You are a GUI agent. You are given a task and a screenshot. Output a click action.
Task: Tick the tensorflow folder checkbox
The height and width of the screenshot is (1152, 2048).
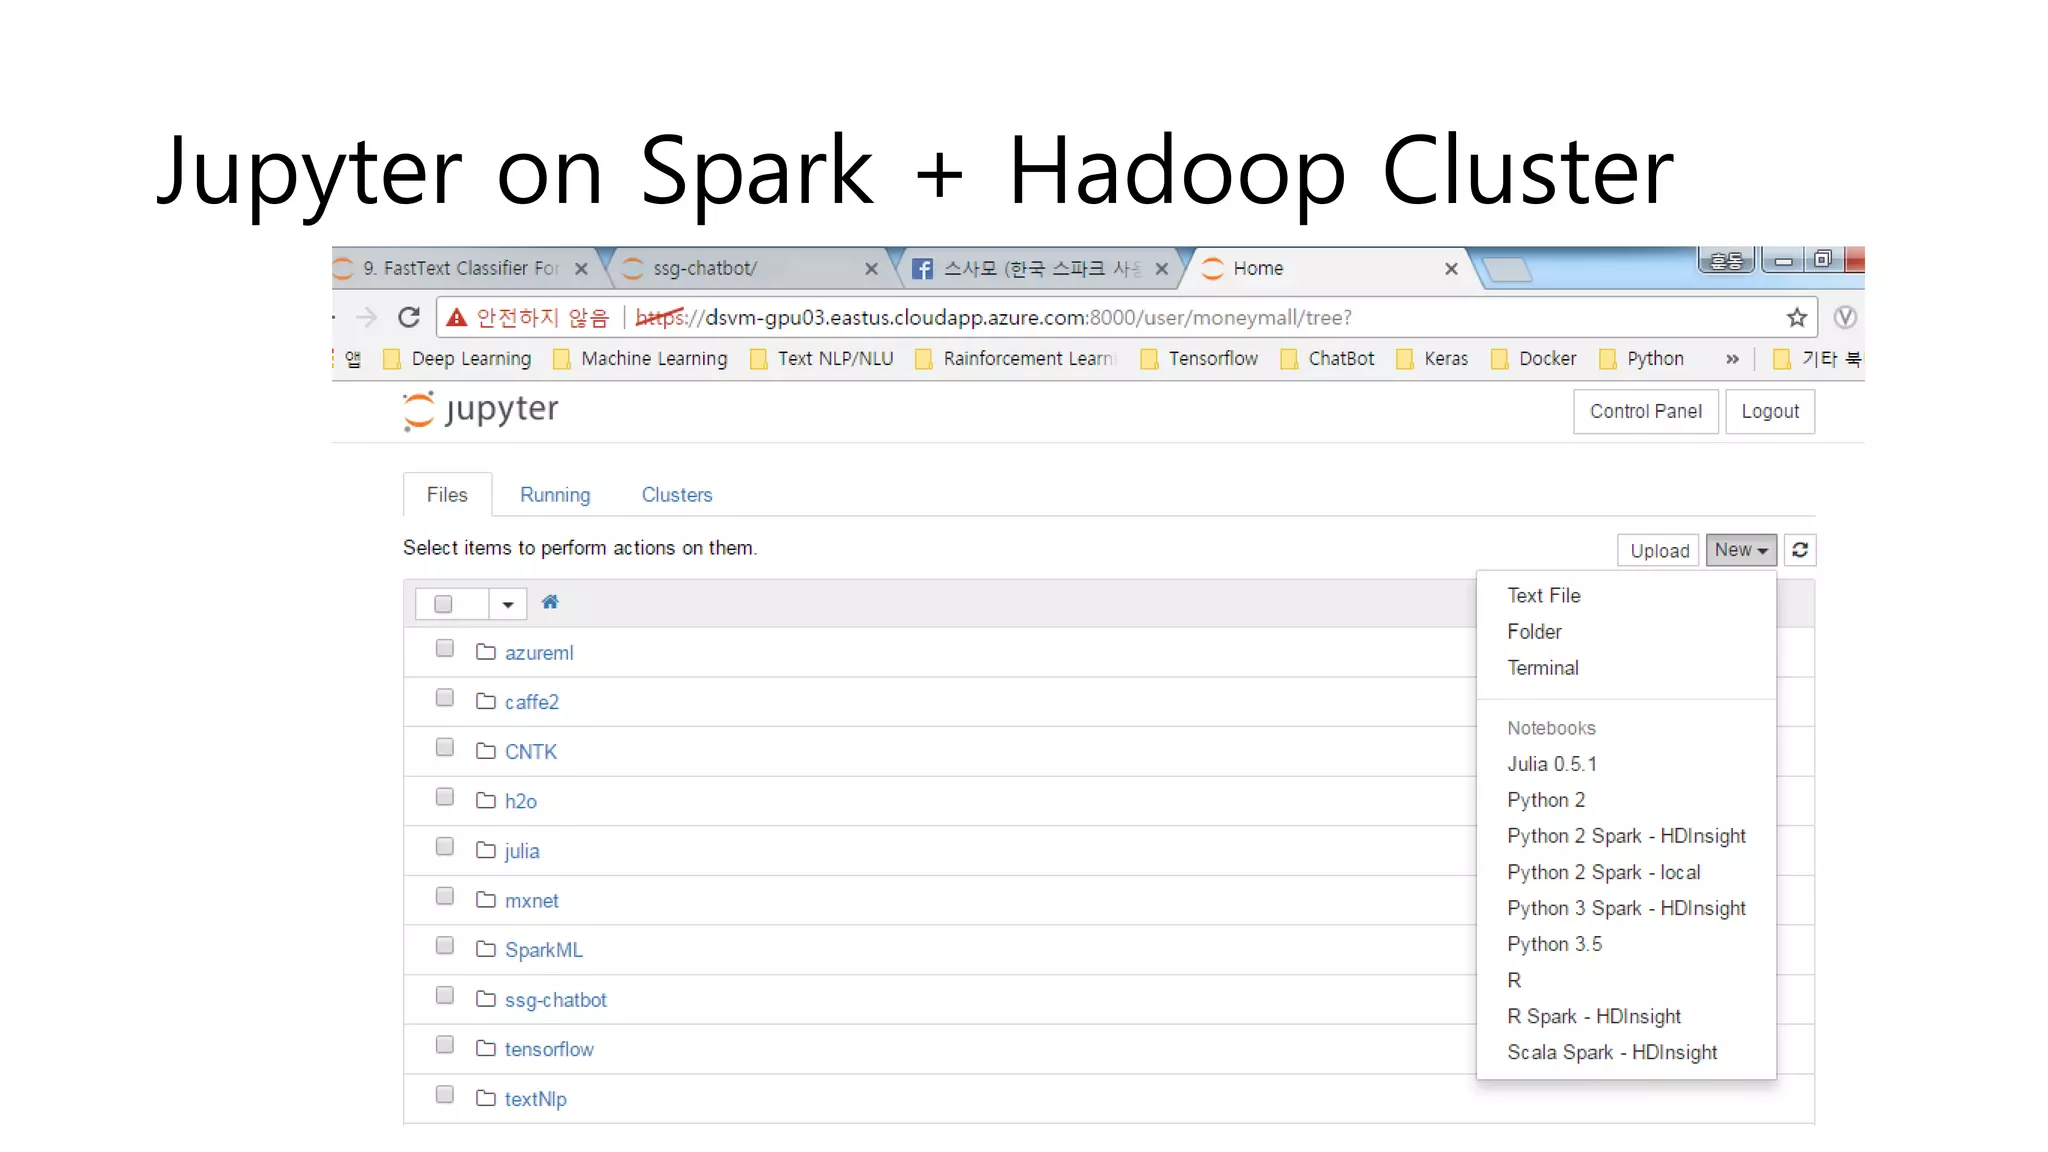445,1045
